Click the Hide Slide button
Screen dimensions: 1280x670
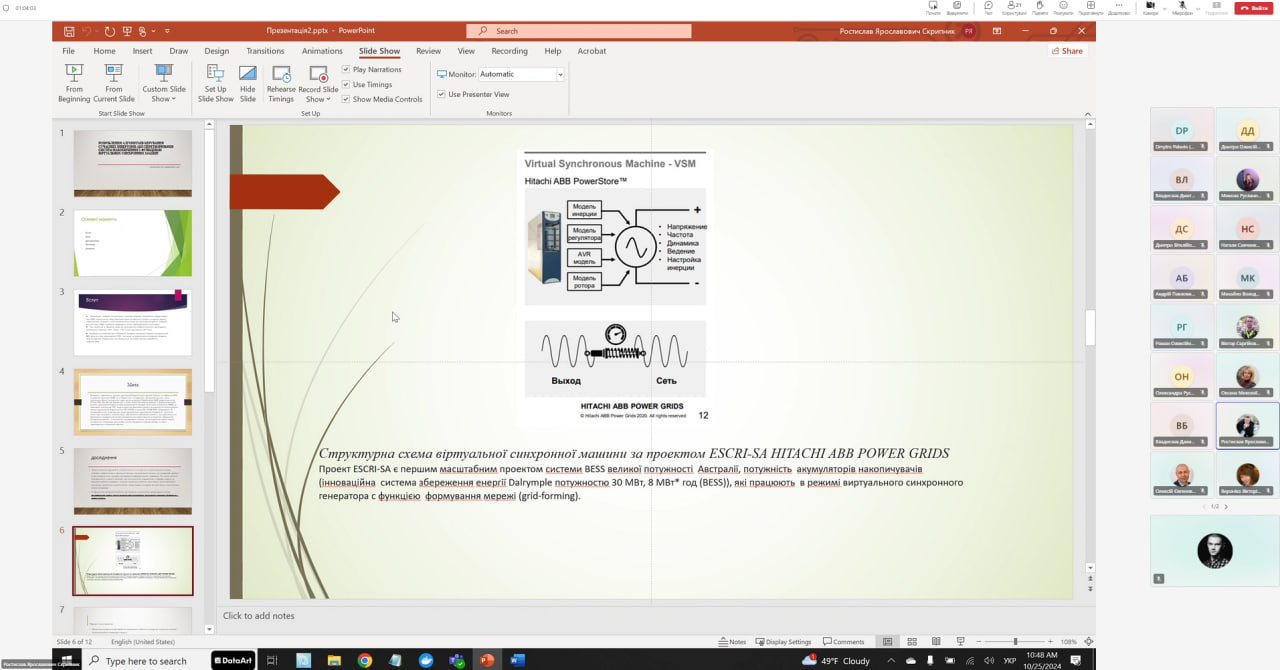tap(248, 83)
